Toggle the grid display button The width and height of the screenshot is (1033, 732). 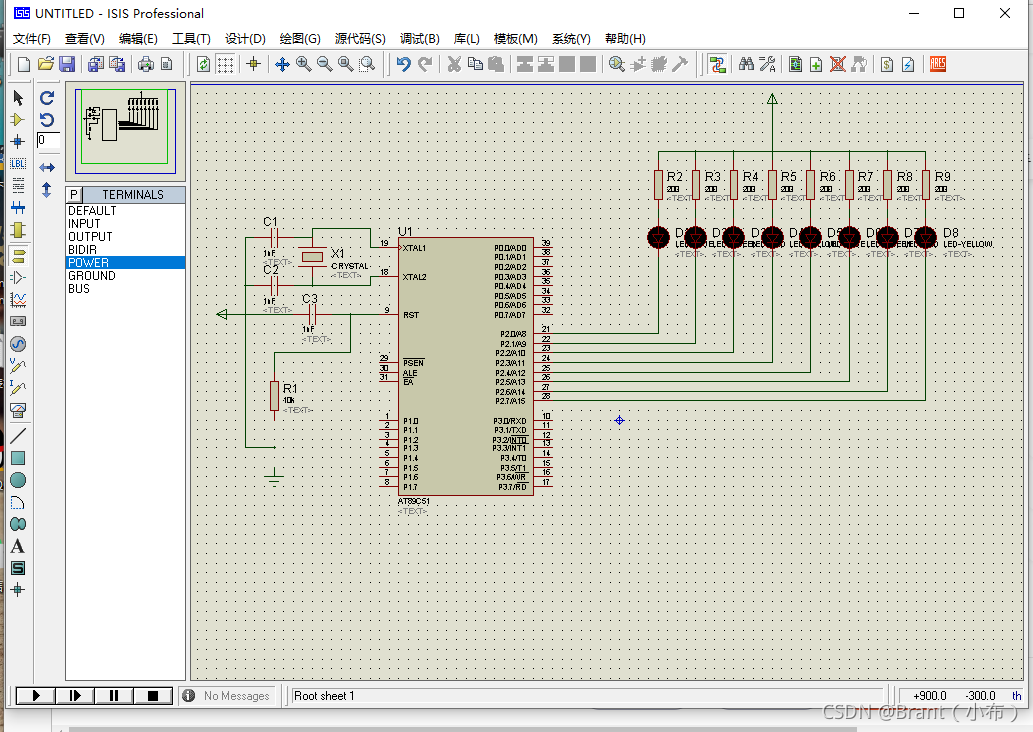pyautogui.click(x=226, y=64)
